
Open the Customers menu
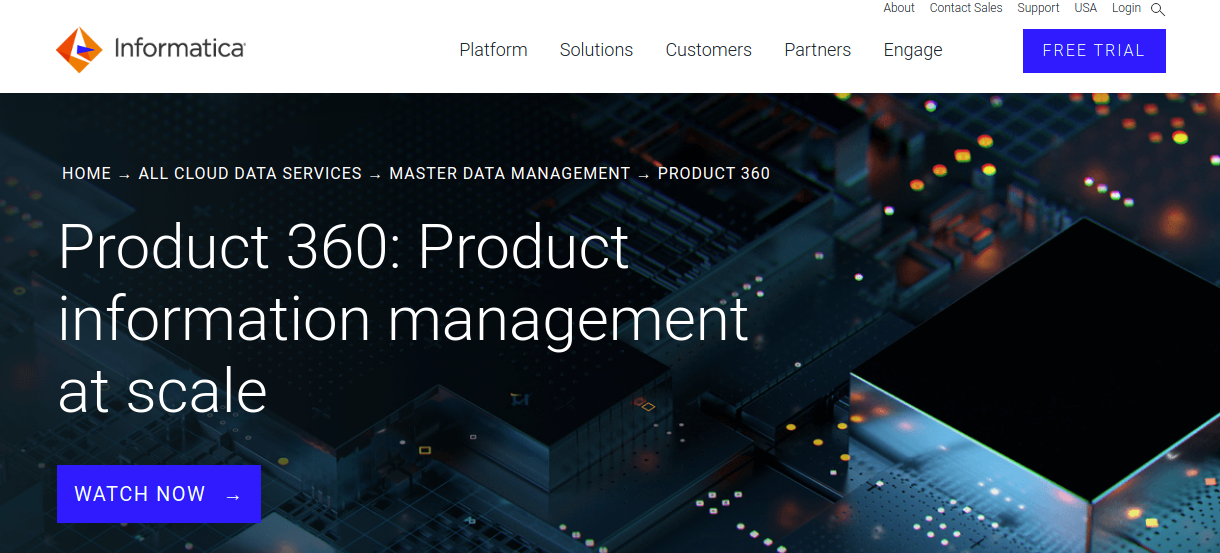click(709, 50)
